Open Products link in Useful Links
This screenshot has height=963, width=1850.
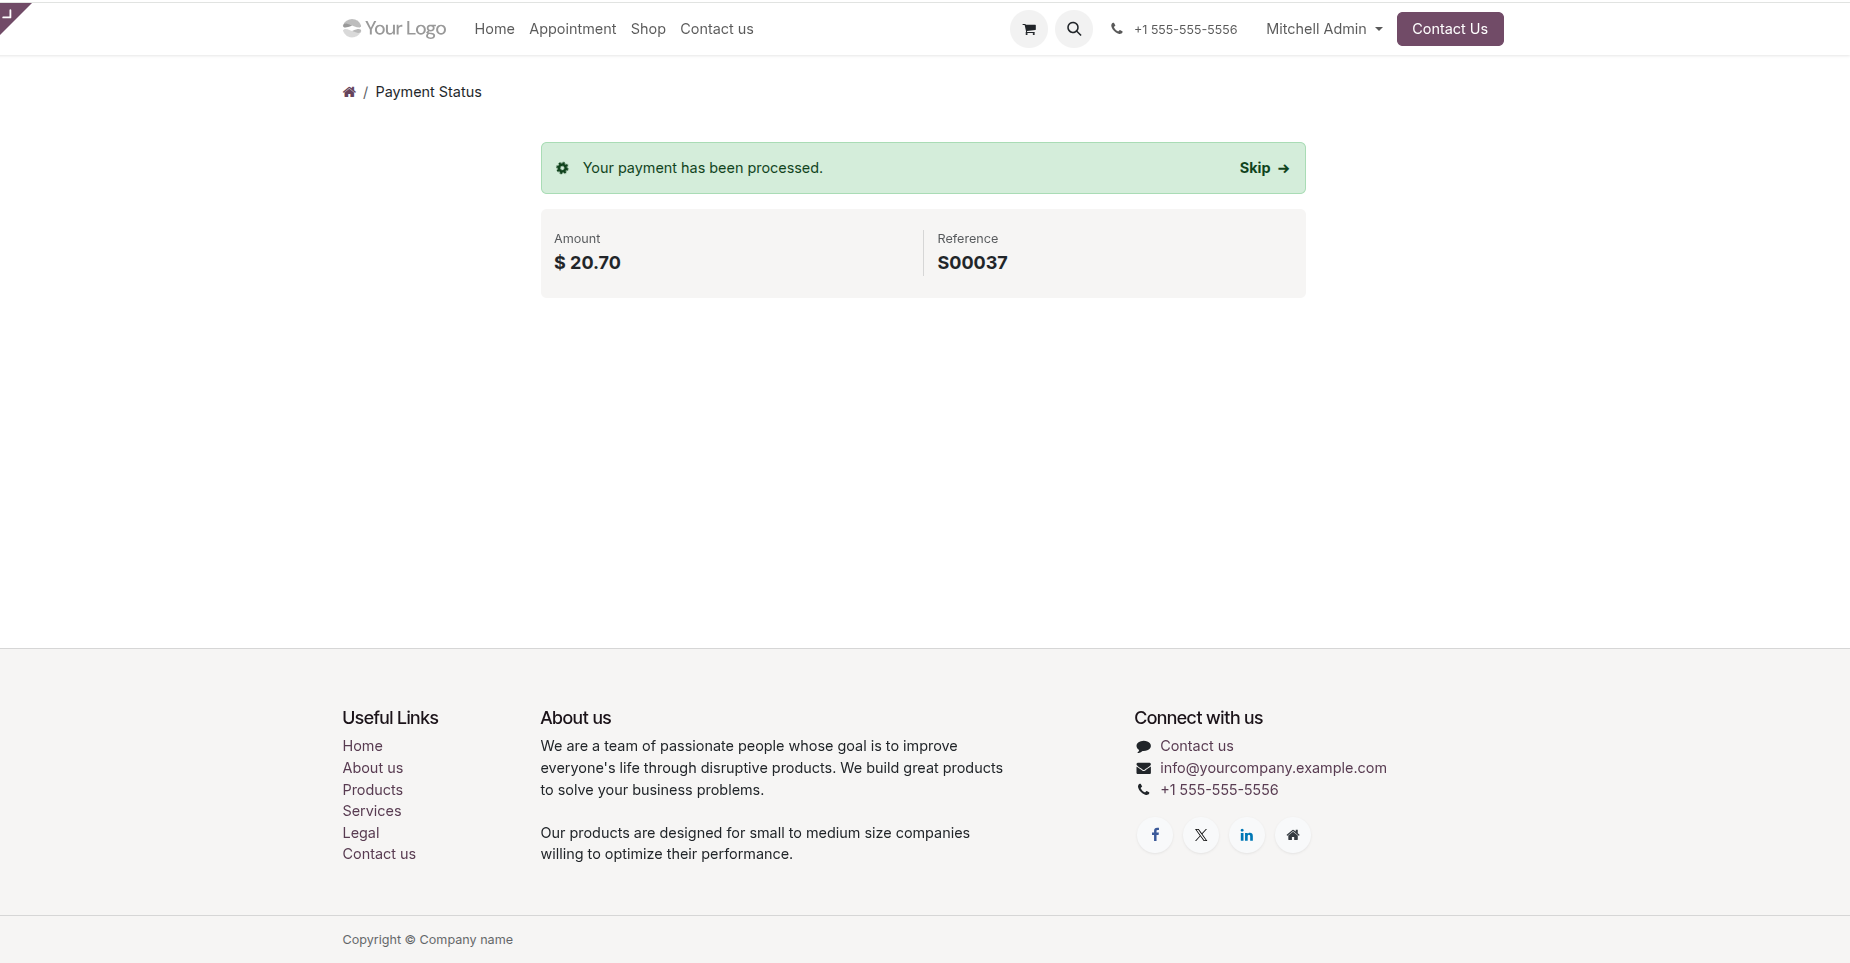(x=372, y=790)
